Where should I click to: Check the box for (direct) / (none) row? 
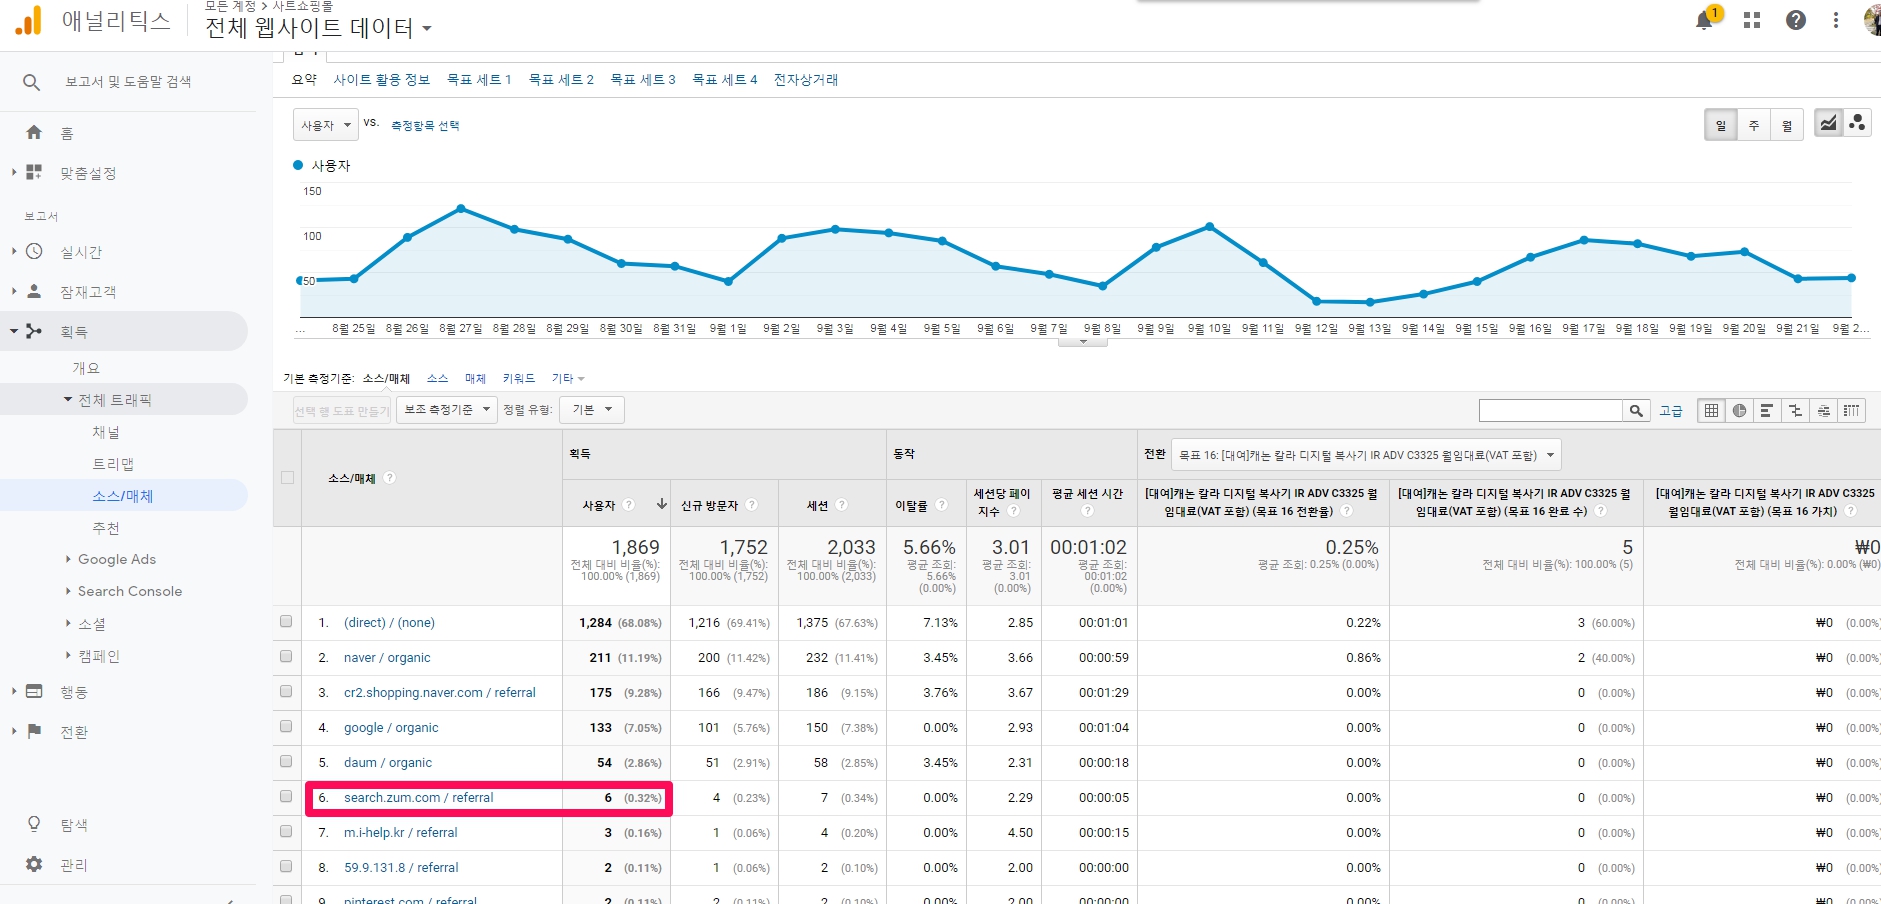(286, 622)
